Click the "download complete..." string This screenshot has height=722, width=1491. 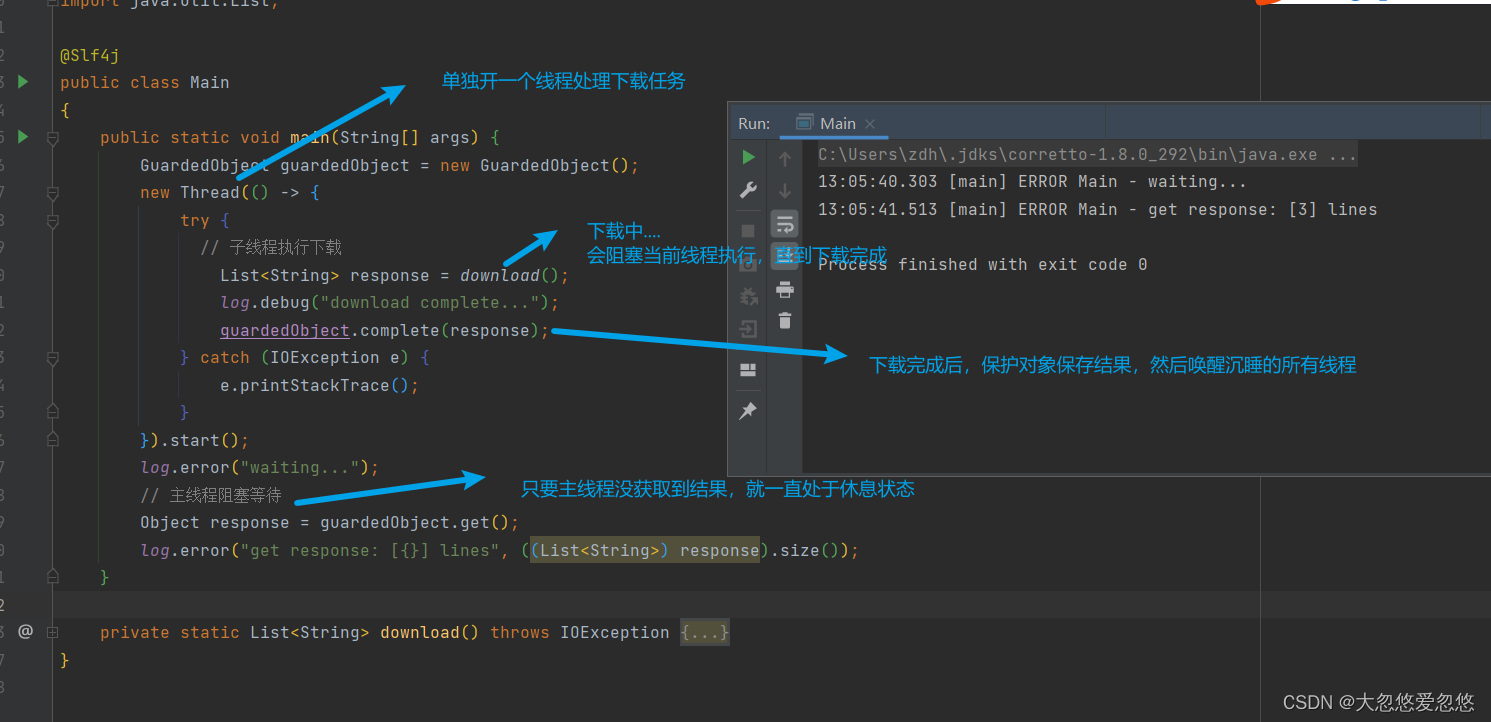(435, 302)
